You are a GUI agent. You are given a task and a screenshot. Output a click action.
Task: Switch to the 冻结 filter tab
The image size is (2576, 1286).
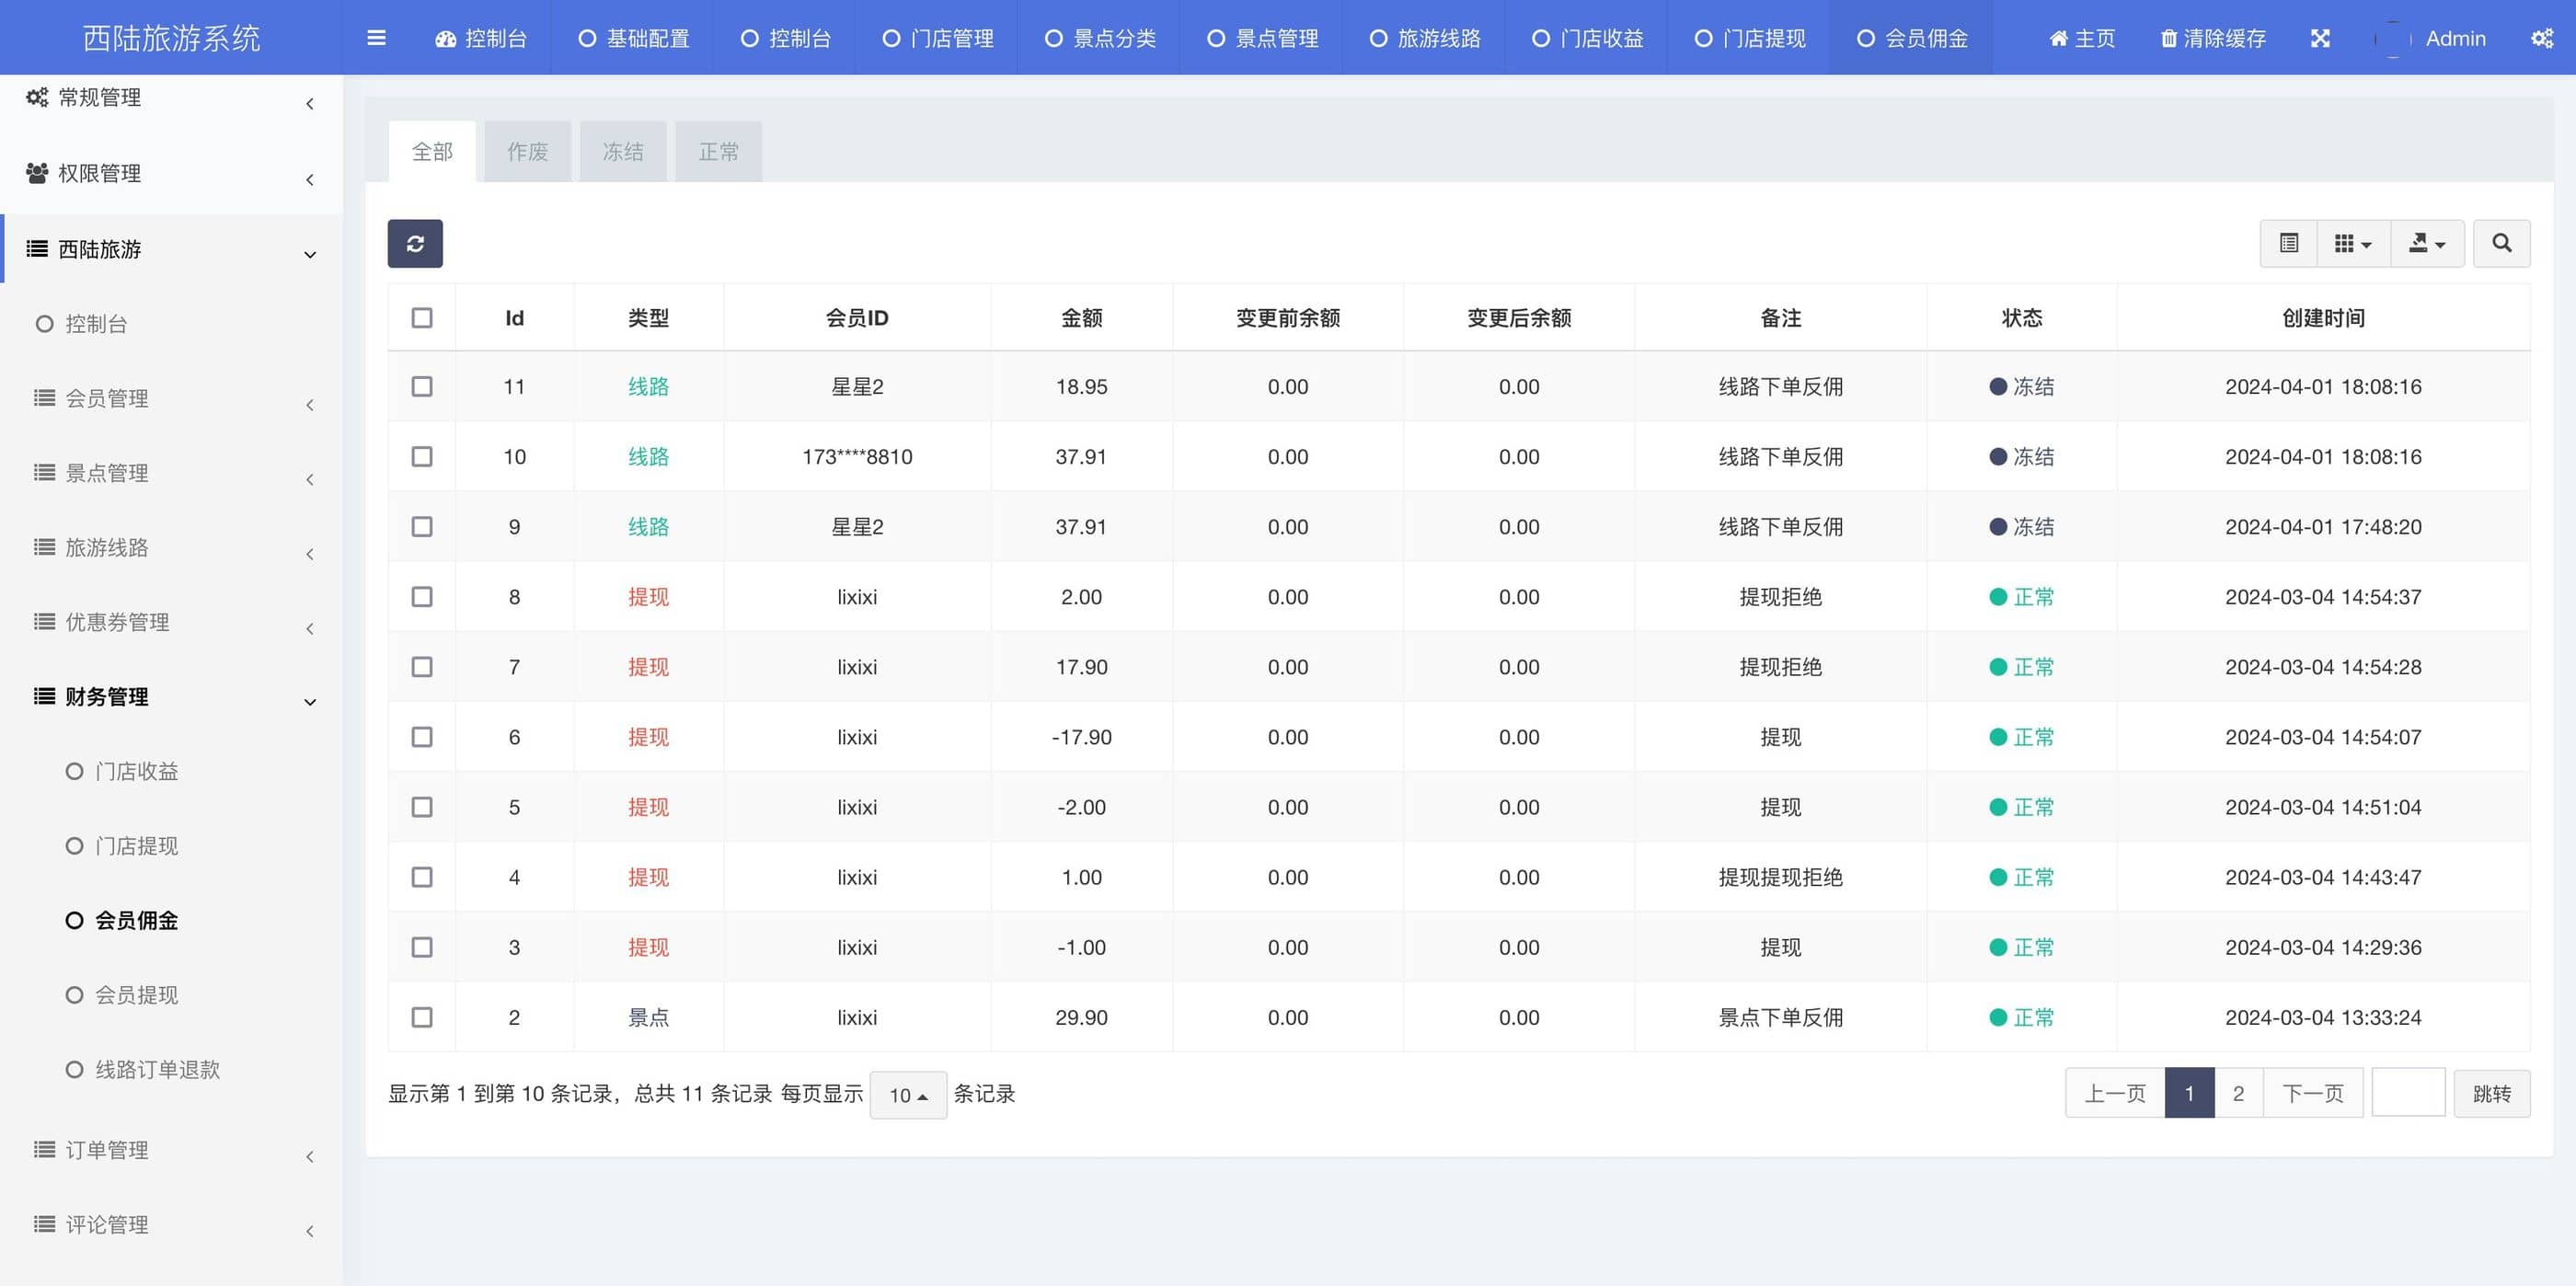(x=623, y=151)
